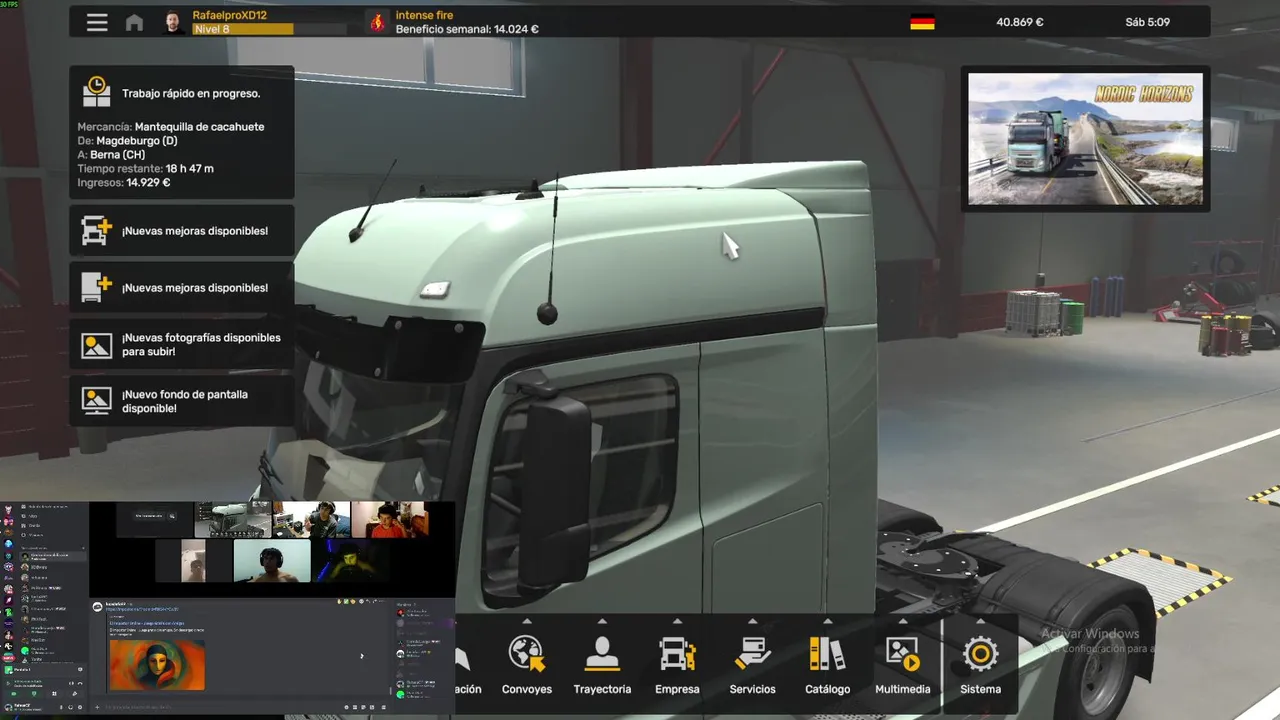Open '¡Nuevas fotografías disponibles para subir!'
Image resolution: width=1280 pixels, height=720 pixels.
[x=182, y=345]
